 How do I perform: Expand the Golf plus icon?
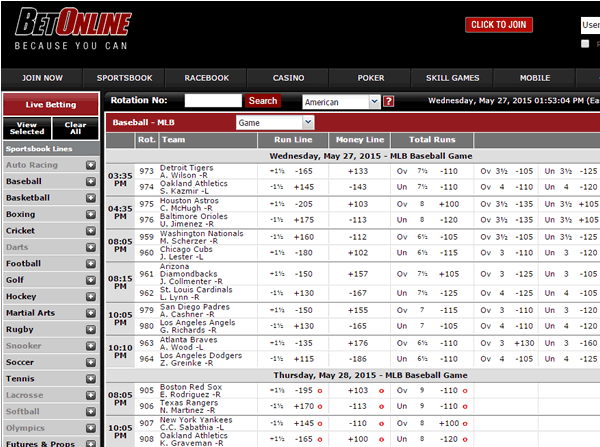click(91, 280)
